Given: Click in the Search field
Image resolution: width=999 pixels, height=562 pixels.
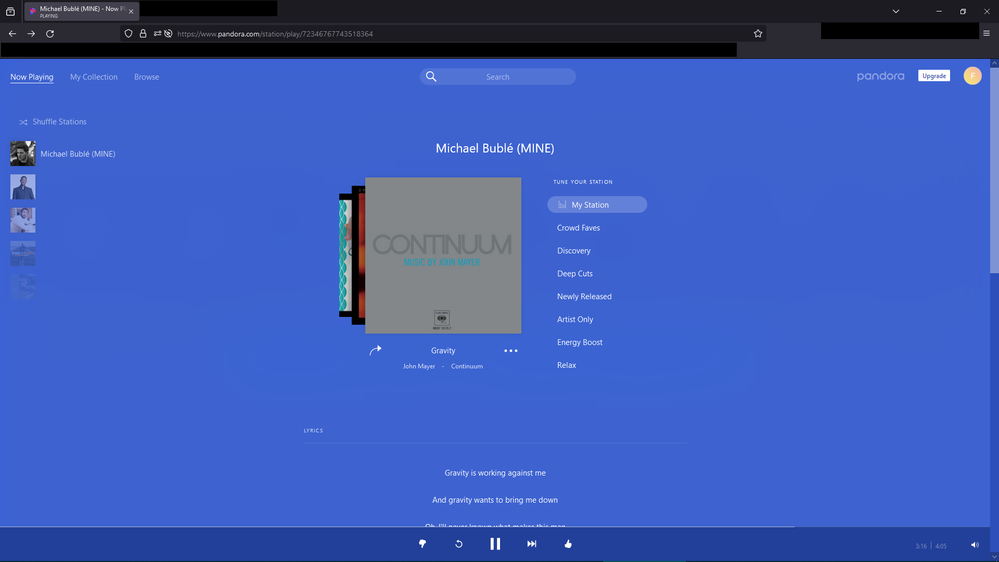Looking at the screenshot, I should point(498,77).
